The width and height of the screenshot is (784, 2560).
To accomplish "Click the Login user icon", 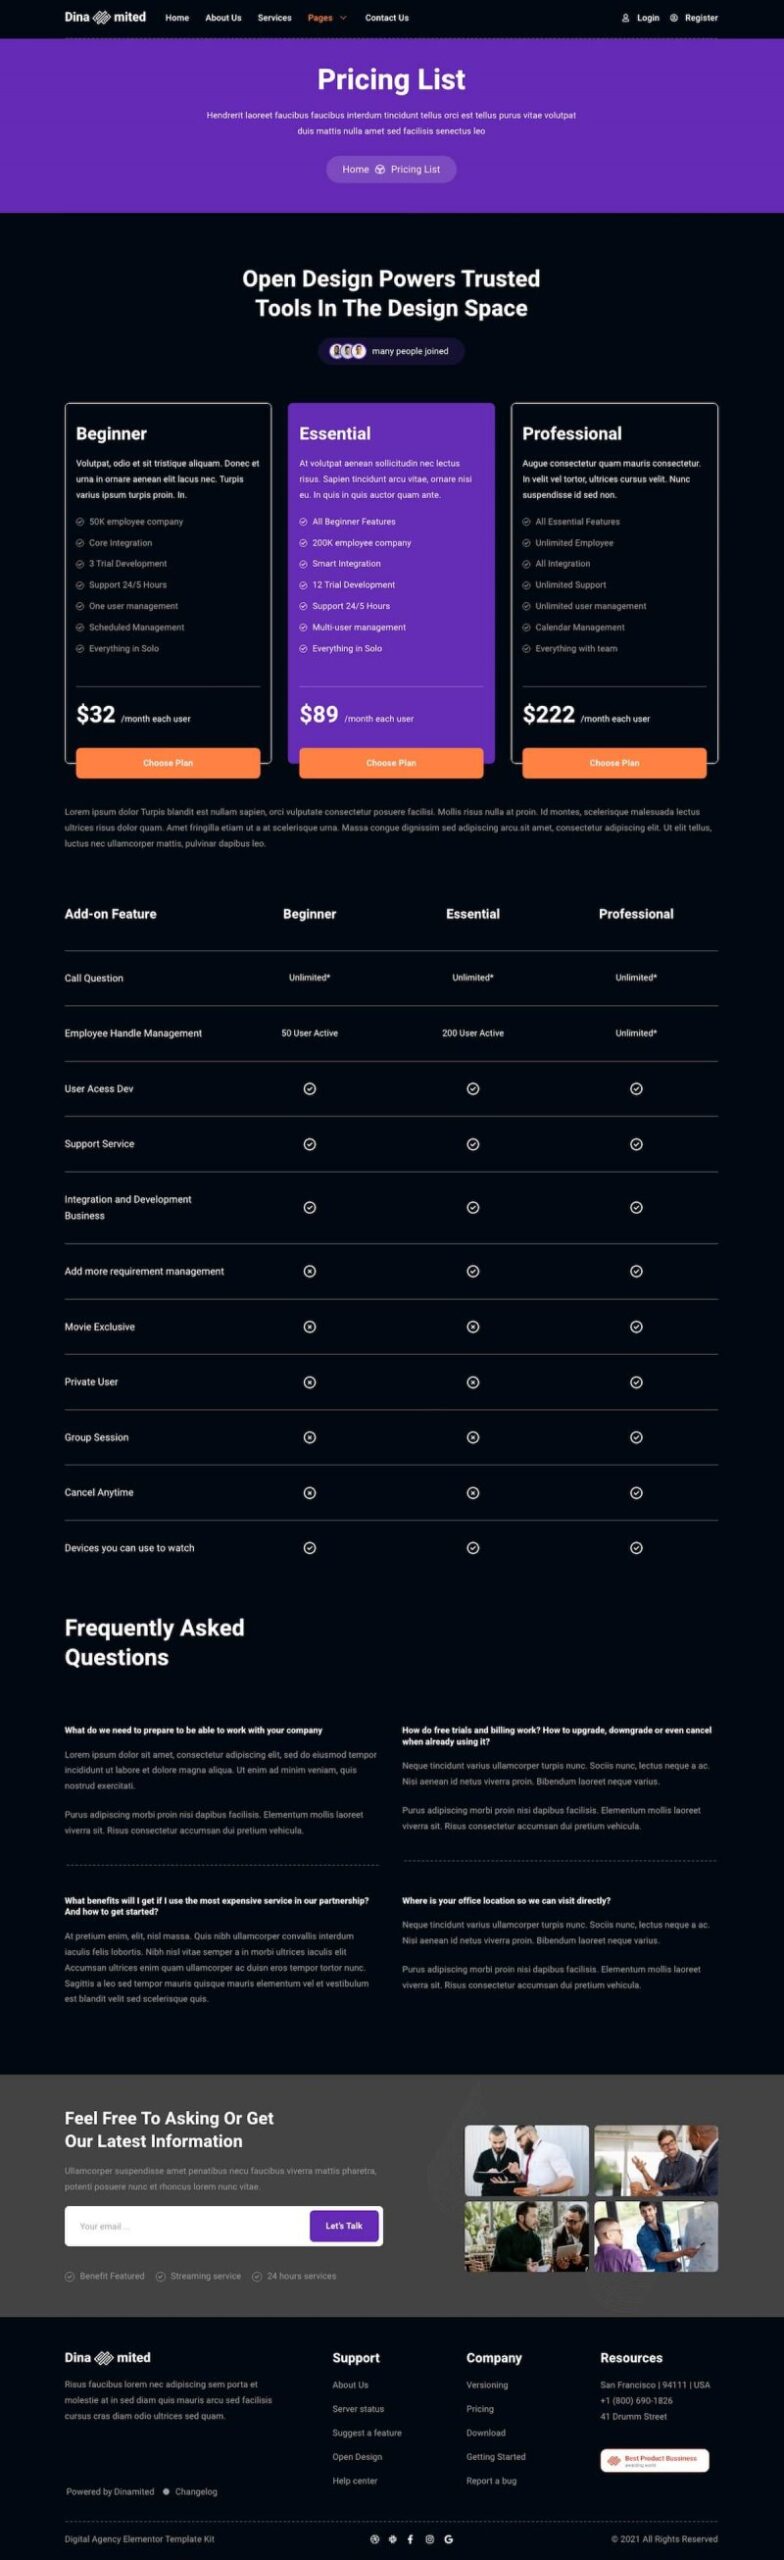I will click(x=626, y=18).
